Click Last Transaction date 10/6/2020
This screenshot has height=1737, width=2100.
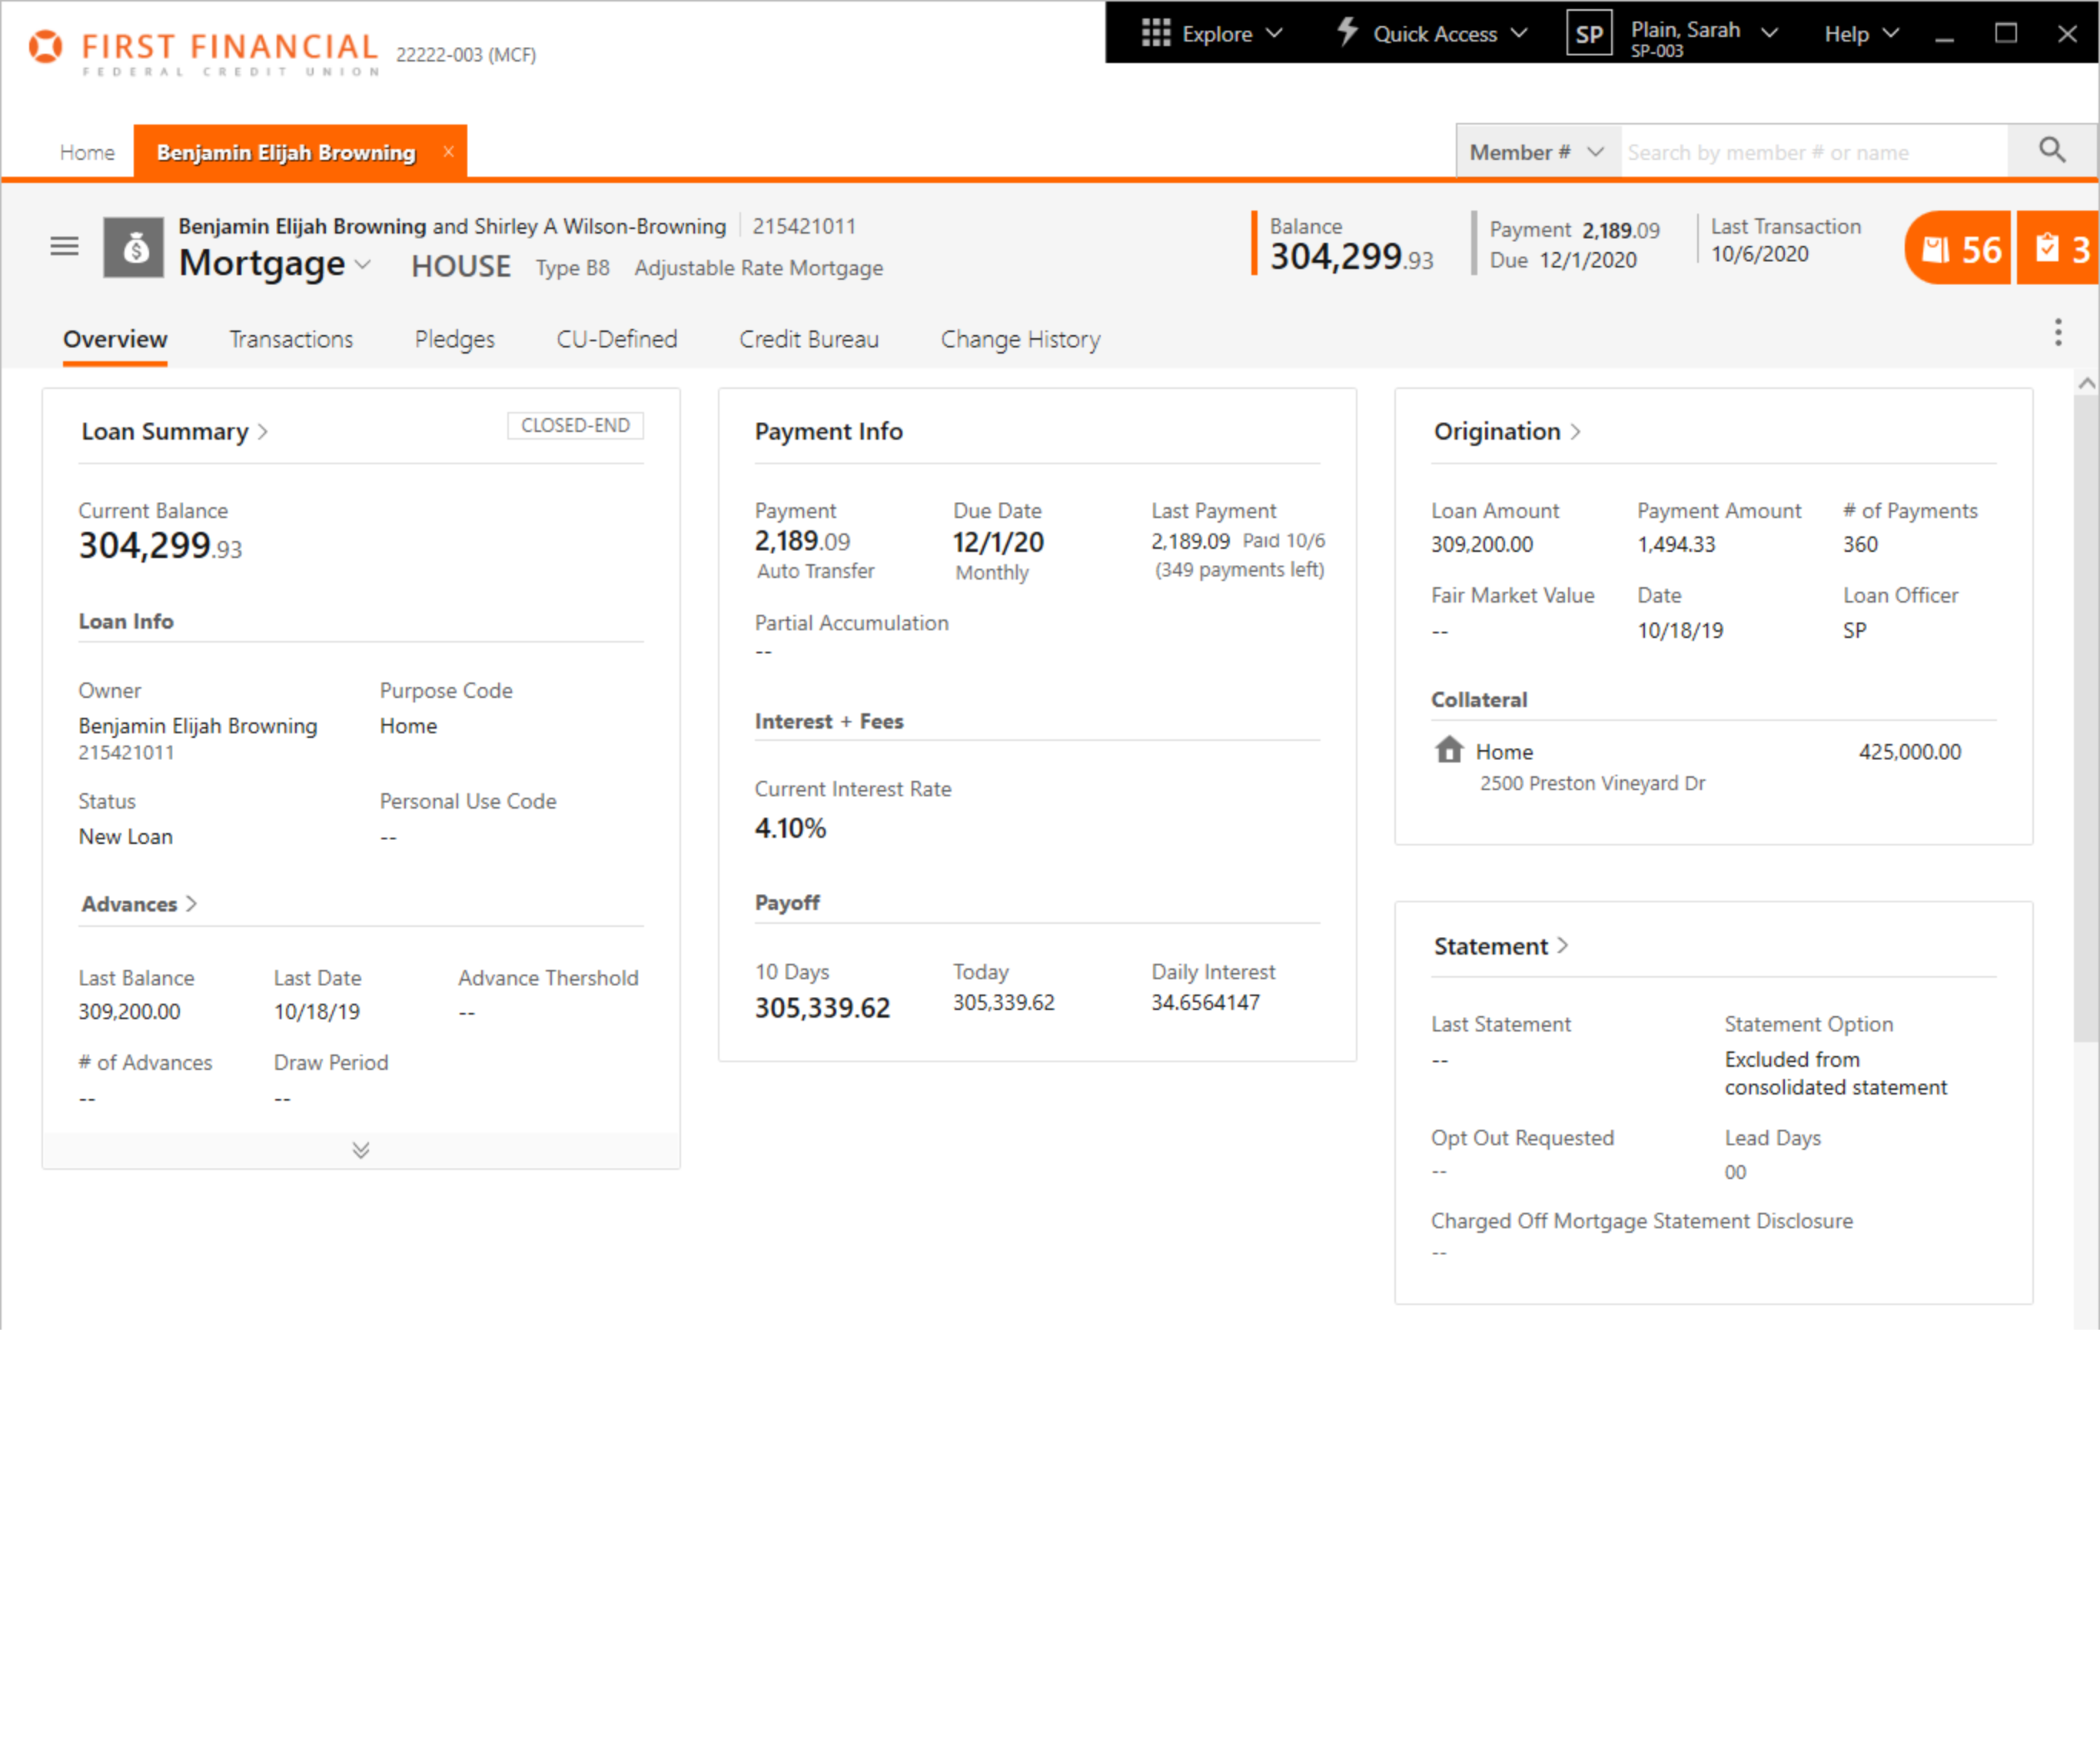point(1759,254)
